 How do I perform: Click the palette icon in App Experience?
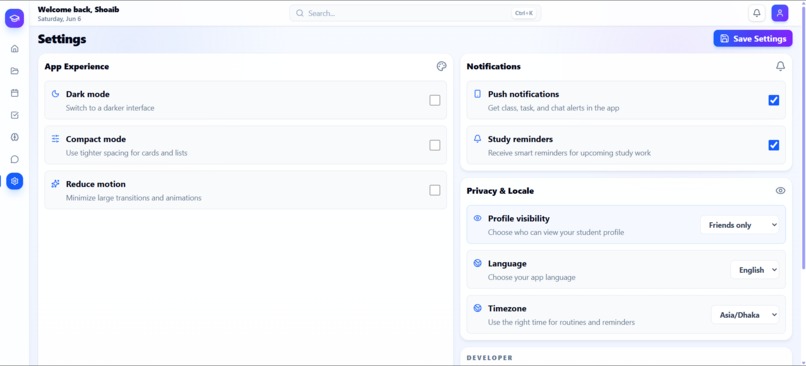click(442, 66)
